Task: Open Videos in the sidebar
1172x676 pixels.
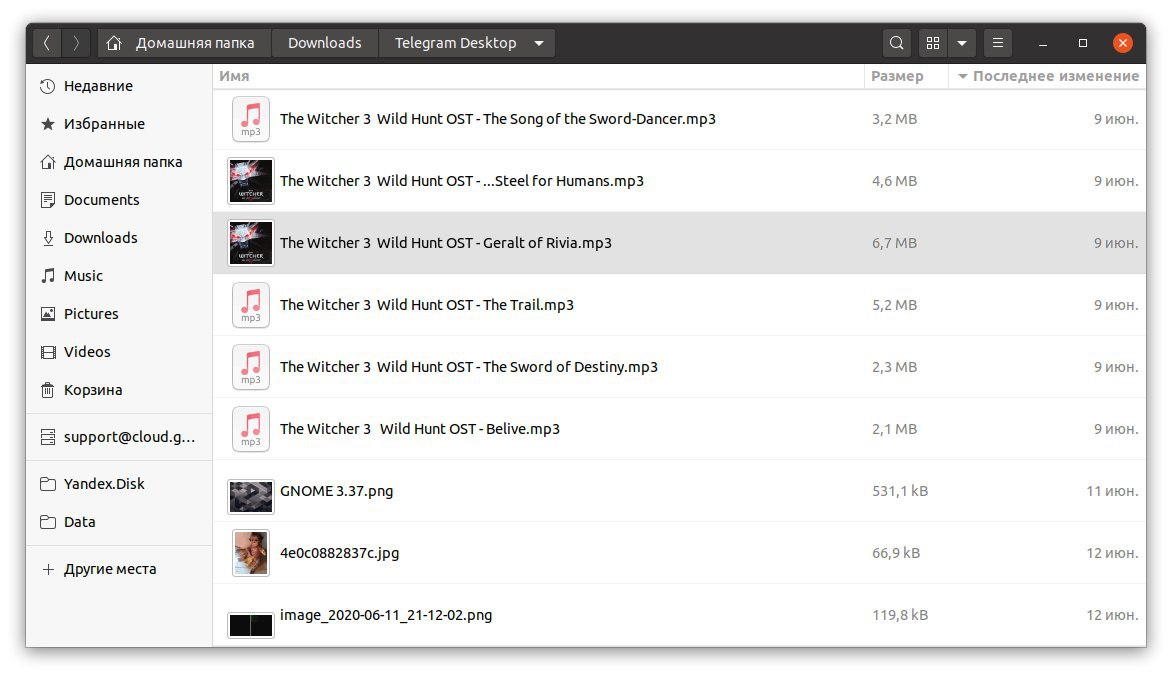Action: click(120, 352)
